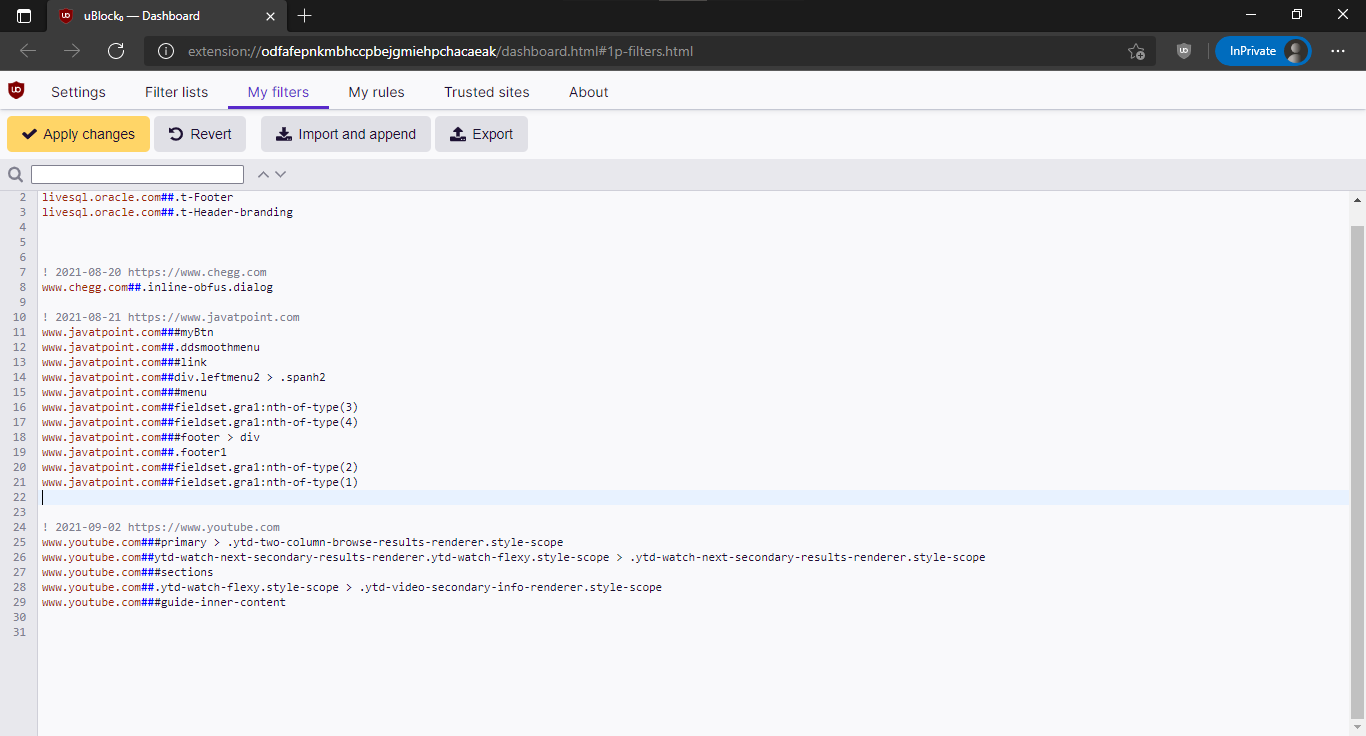Click the InPrivate profile button
Image resolution: width=1366 pixels, height=736 pixels.
click(1262, 51)
